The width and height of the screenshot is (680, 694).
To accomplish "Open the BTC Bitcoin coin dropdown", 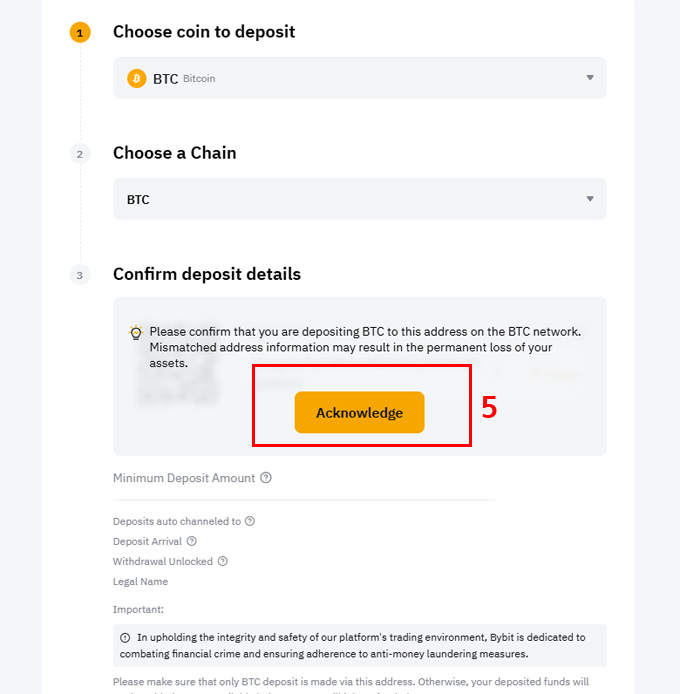I will click(x=359, y=78).
